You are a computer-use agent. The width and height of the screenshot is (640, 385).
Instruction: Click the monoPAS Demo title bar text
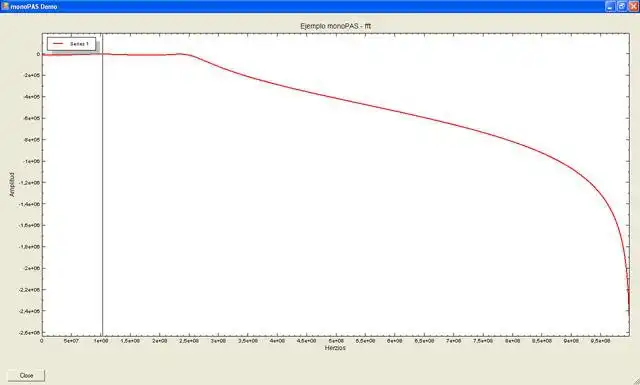pyautogui.click(x=33, y=7)
